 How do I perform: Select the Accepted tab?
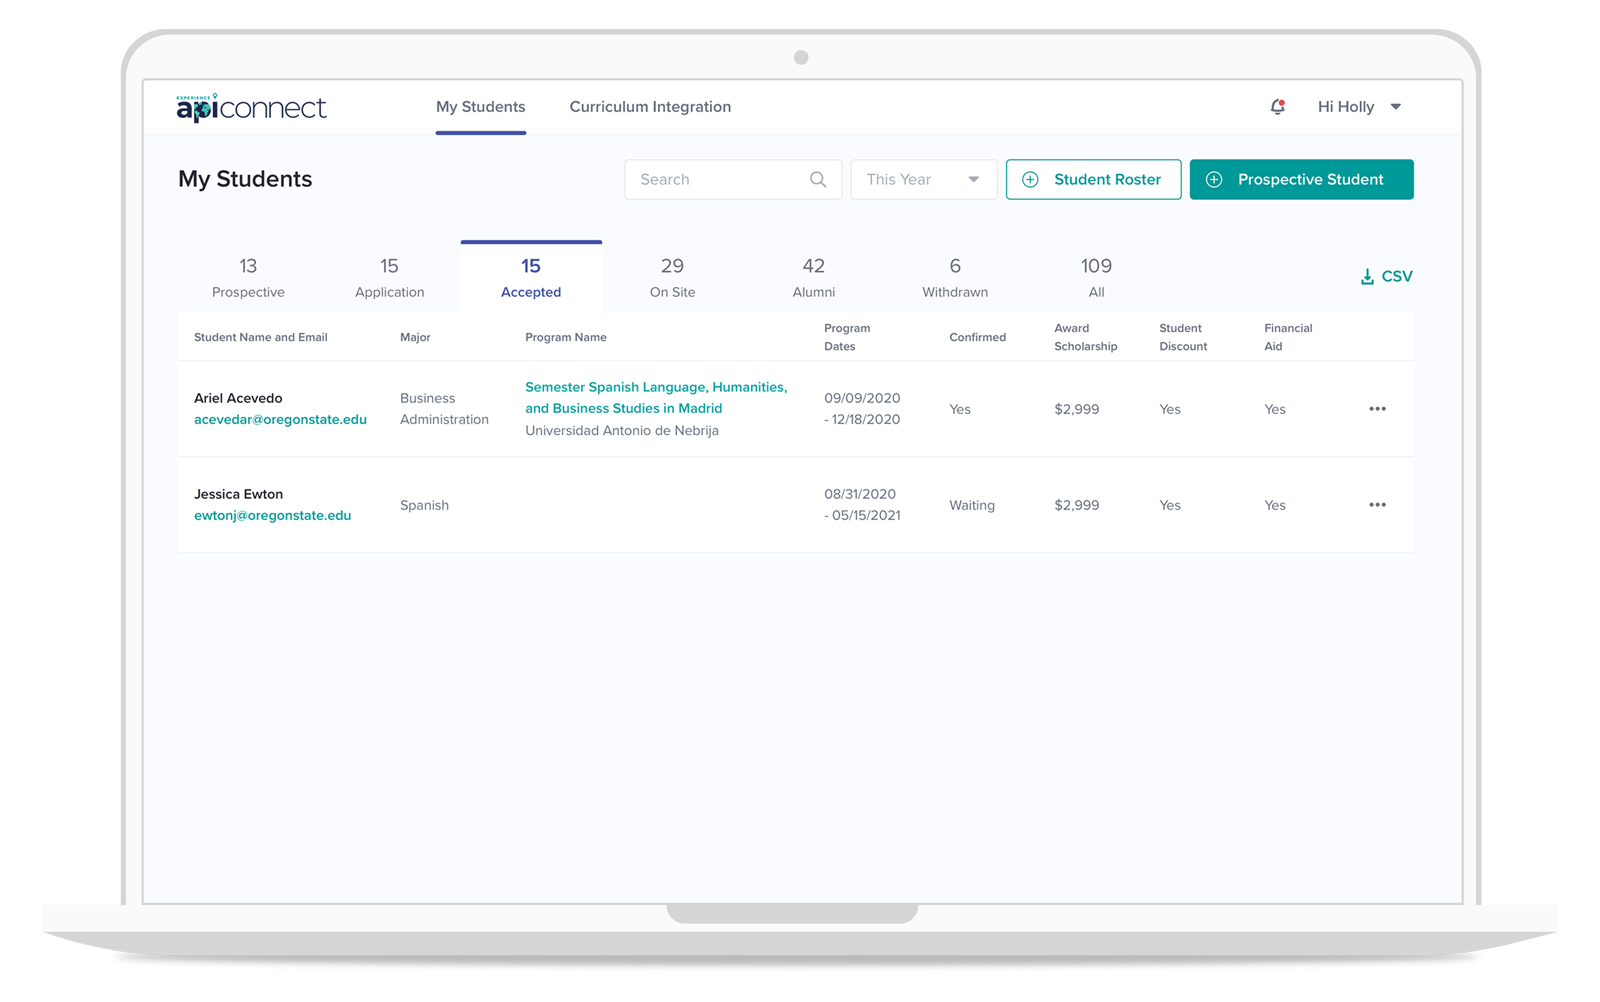(x=531, y=277)
